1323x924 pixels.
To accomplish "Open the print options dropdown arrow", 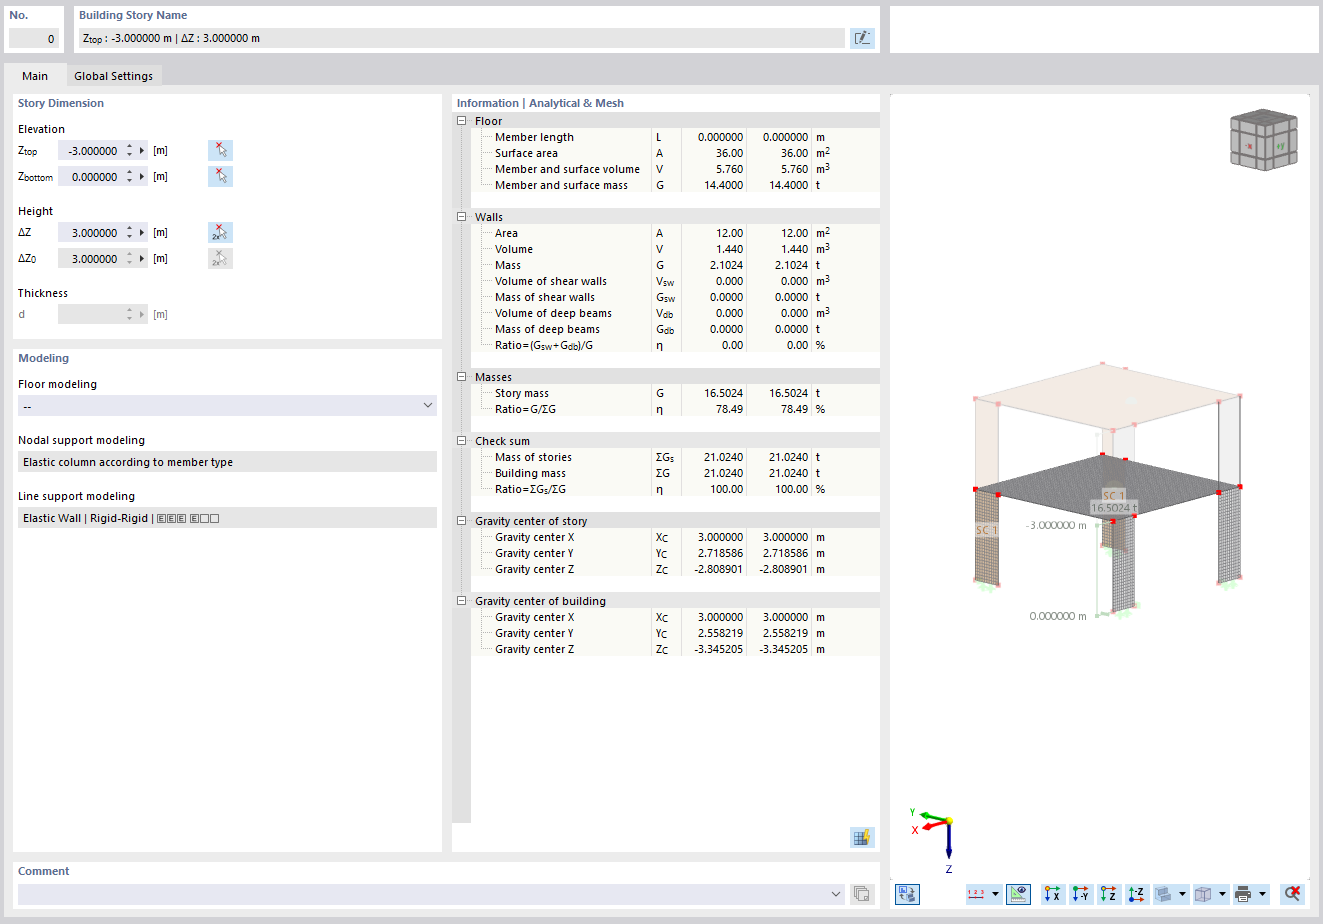I will click(x=1262, y=894).
